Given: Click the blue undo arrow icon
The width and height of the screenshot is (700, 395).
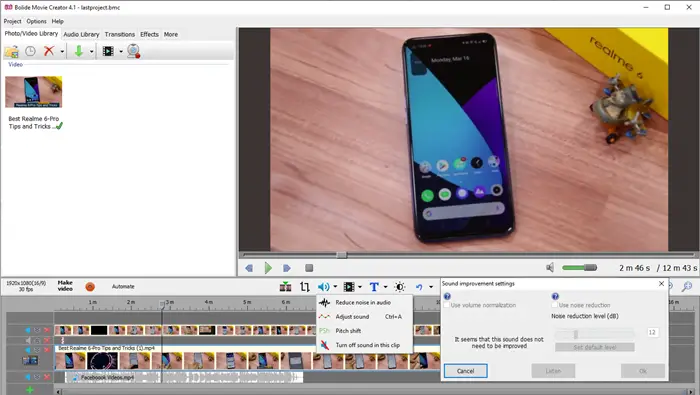Looking at the screenshot, I should pos(419,287).
